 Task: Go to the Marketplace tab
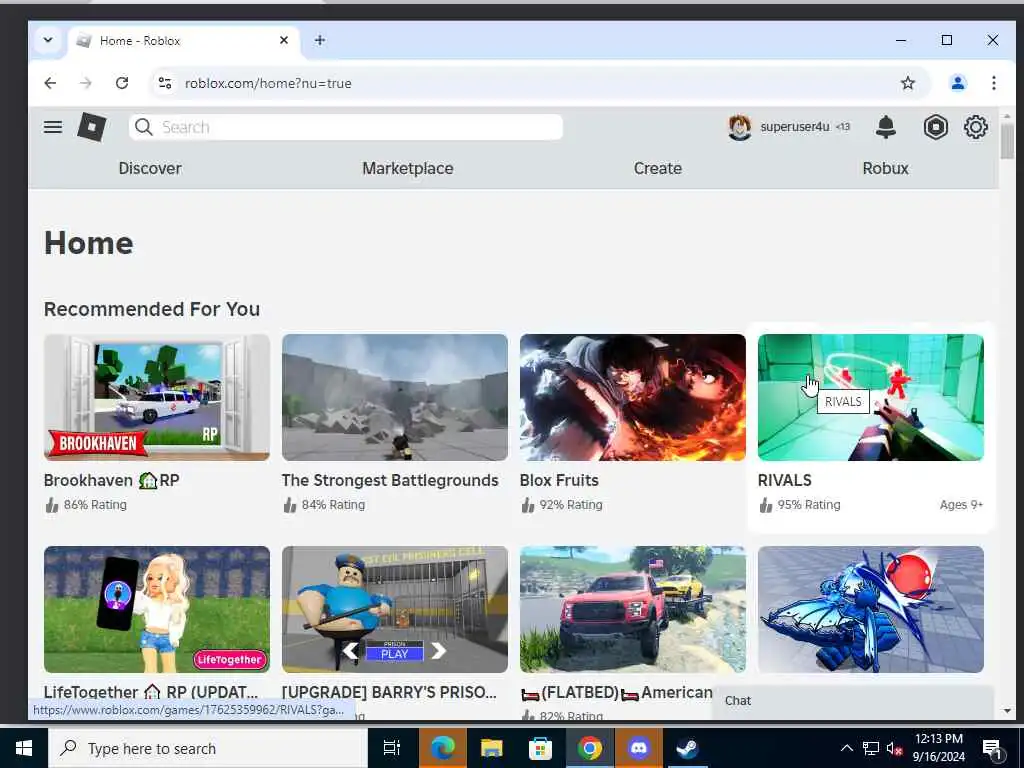pos(408,168)
